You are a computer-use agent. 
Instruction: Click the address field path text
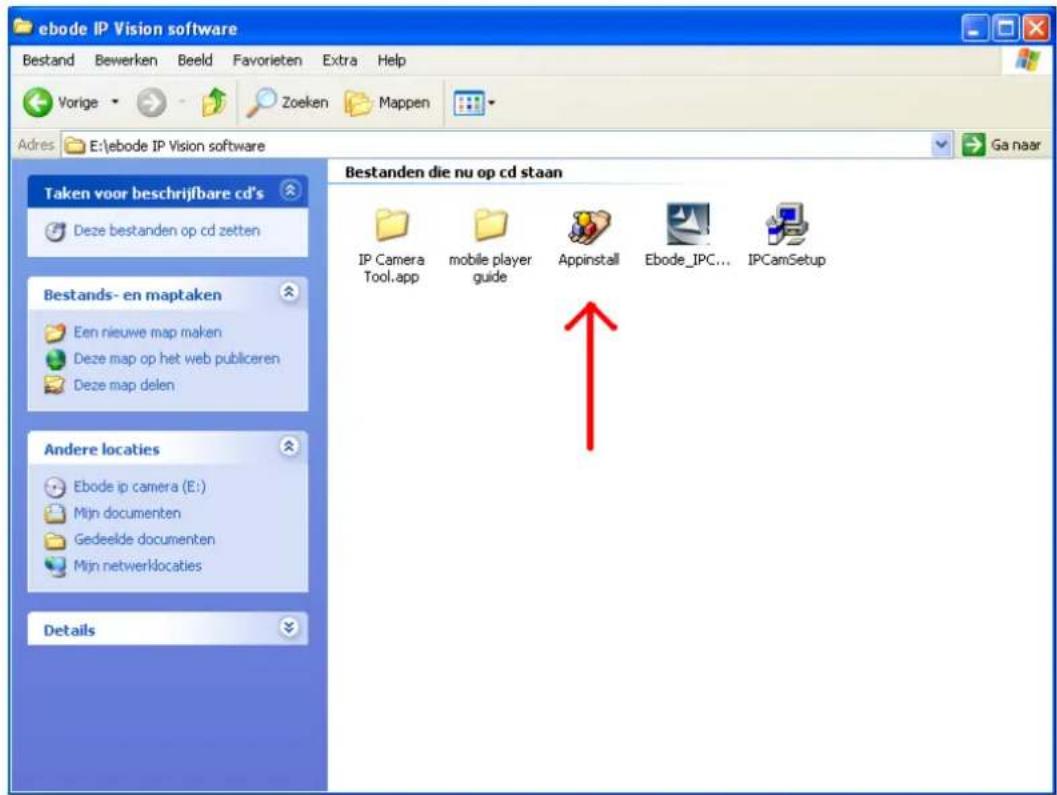(177, 146)
